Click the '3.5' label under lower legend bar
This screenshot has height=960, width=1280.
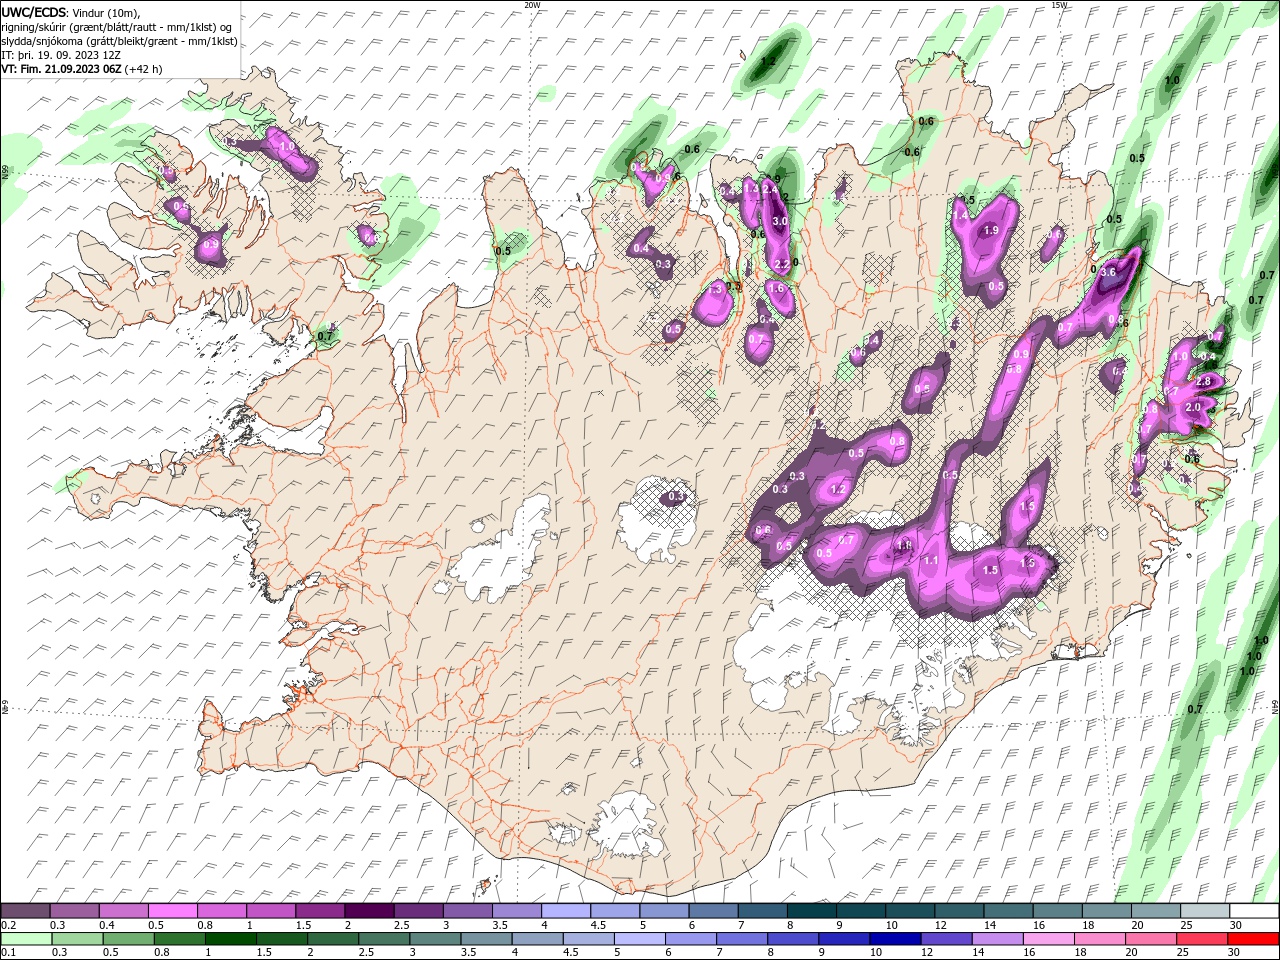click(468, 952)
